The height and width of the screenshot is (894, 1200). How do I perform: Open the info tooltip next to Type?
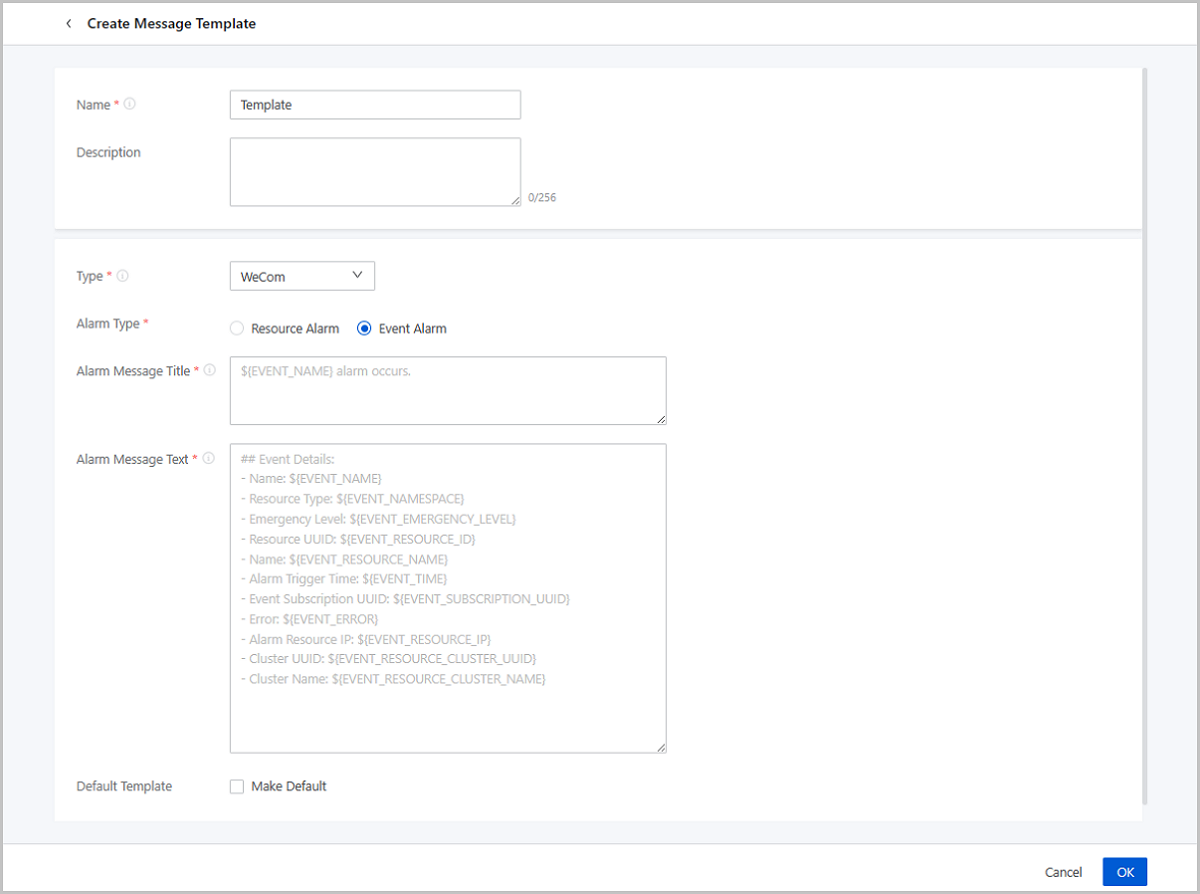pos(123,276)
